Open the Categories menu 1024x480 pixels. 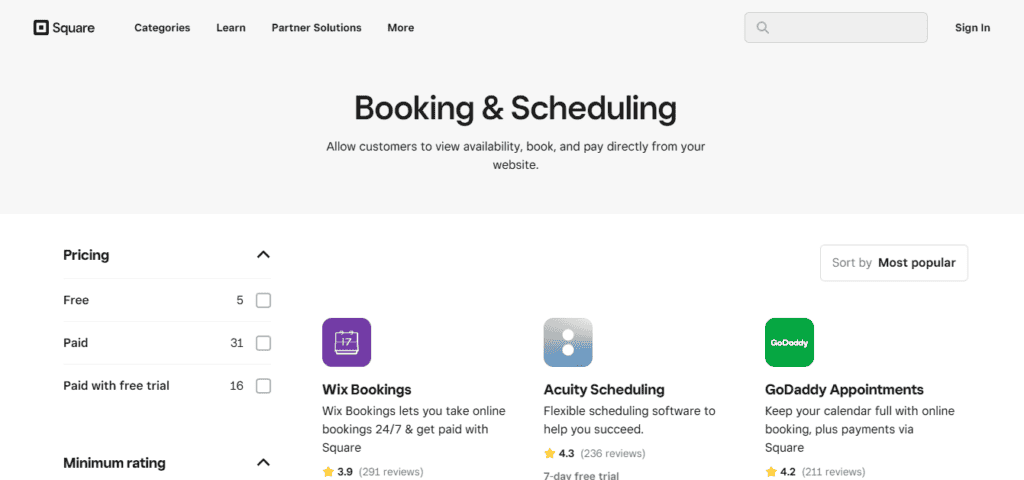(x=162, y=27)
